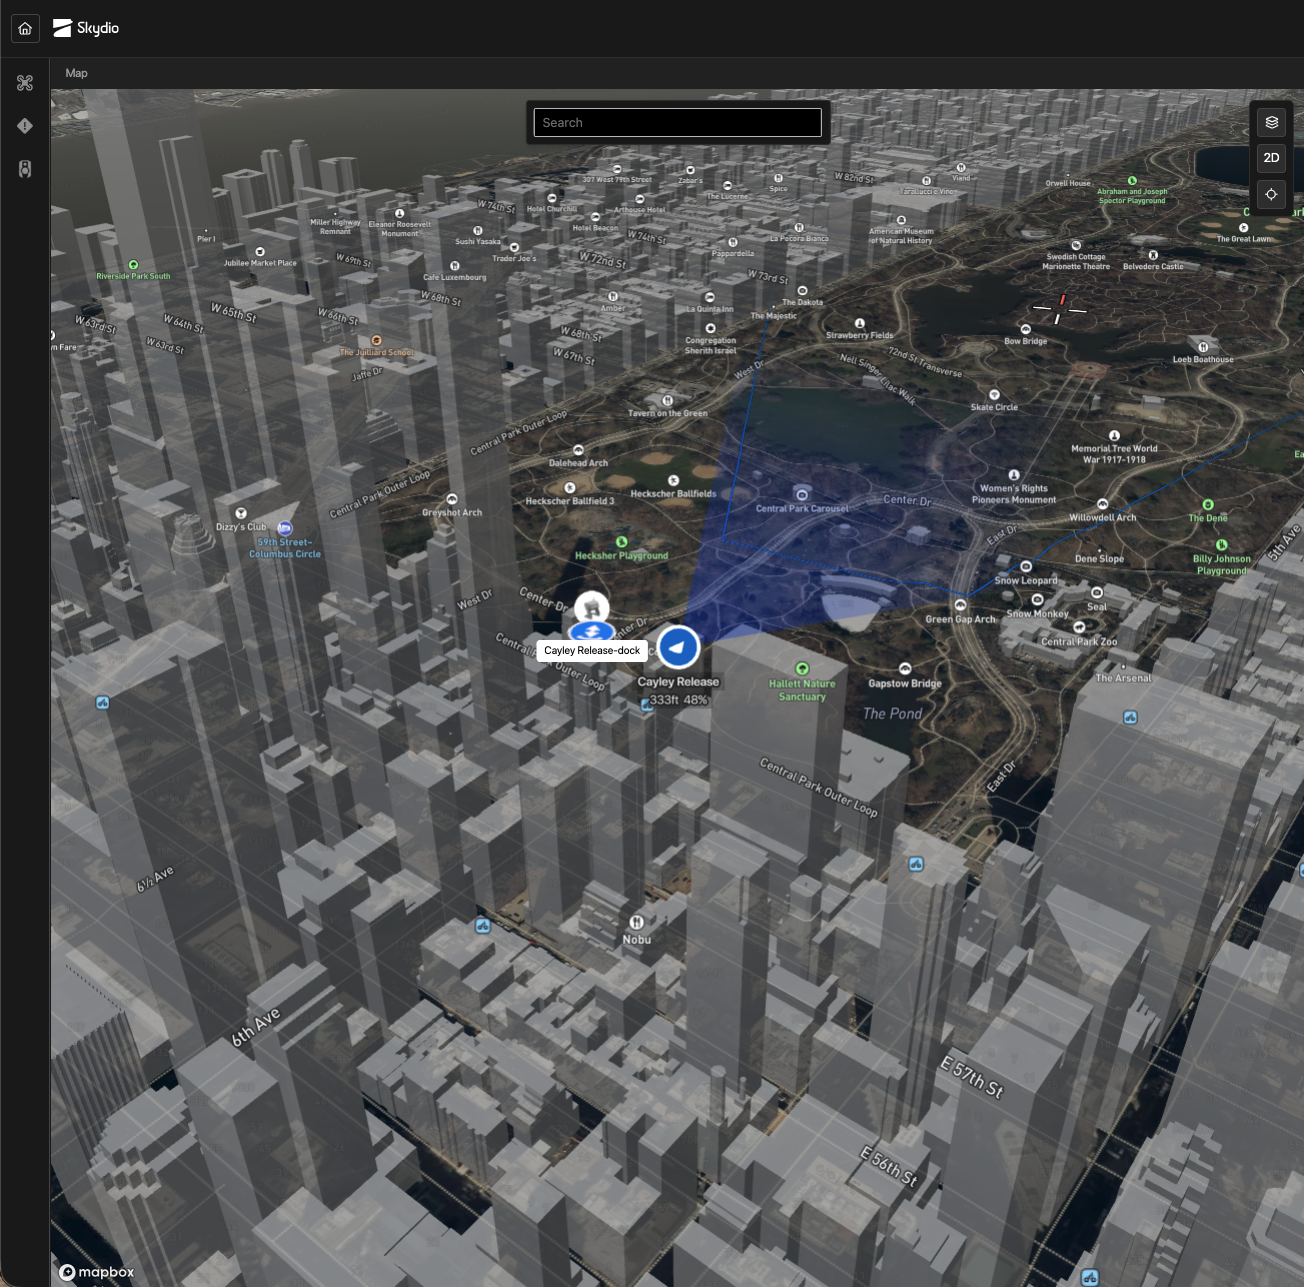The height and width of the screenshot is (1287, 1304).
Task: Click the home icon in the top bar
Action: pos(24,28)
